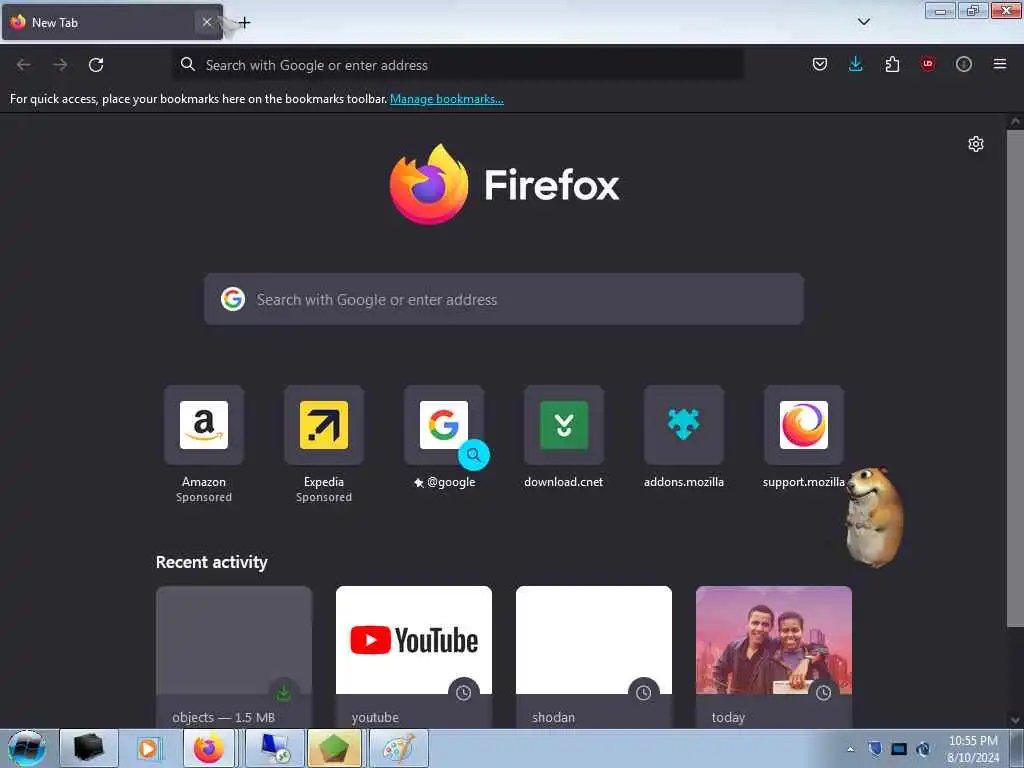Open new tab personalize gear
1024x768 pixels.
(976, 144)
